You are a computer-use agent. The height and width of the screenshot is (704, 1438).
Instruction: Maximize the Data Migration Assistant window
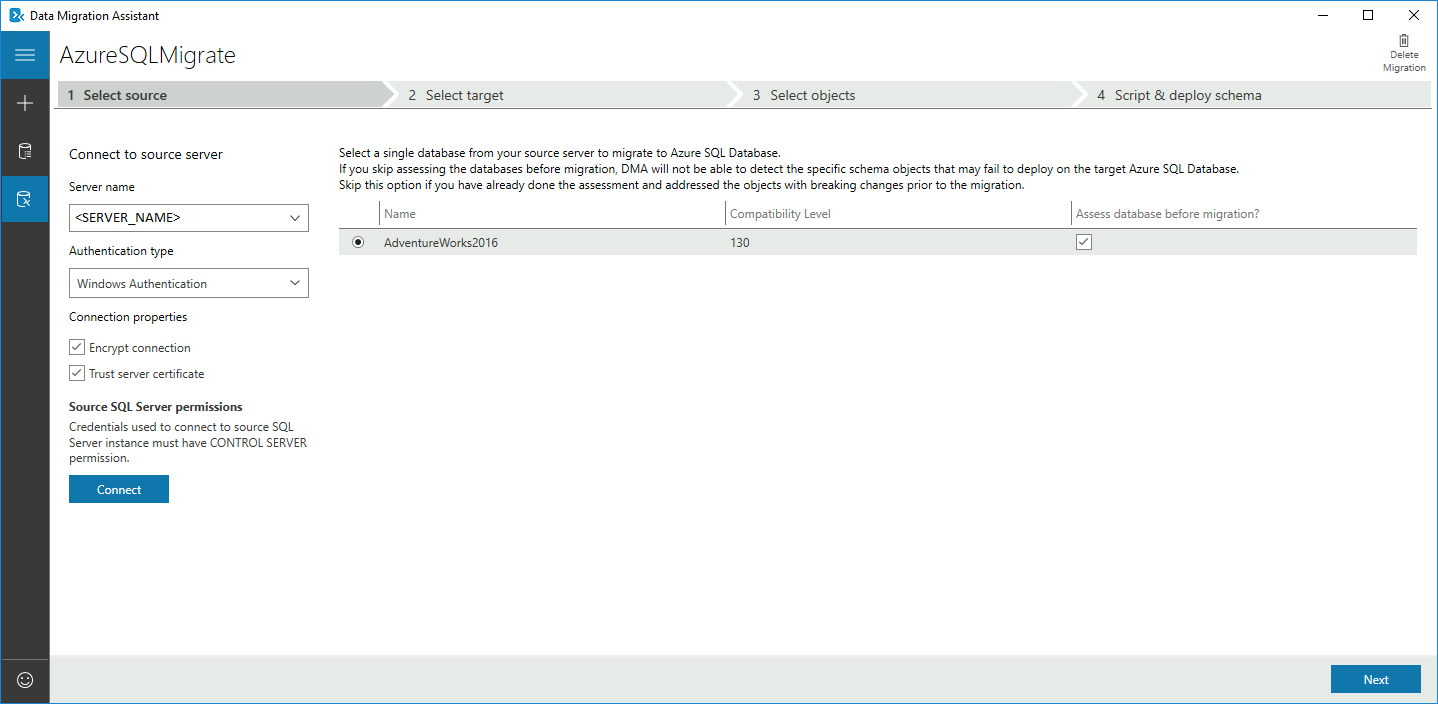pos(1368,15)
